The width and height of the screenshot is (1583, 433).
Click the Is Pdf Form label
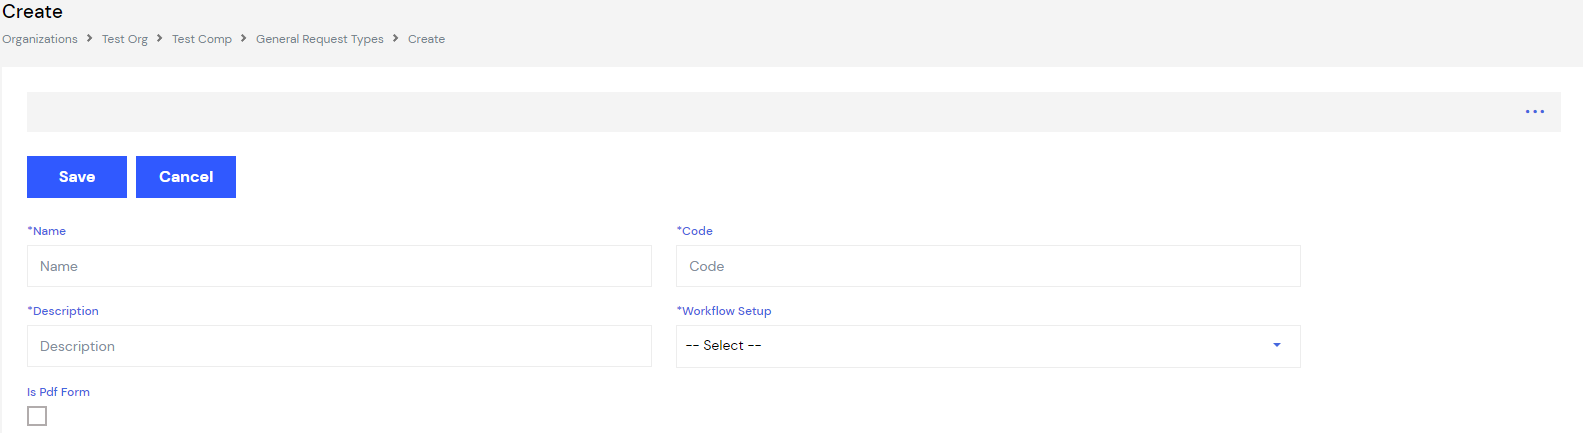(x=58, y=392)
